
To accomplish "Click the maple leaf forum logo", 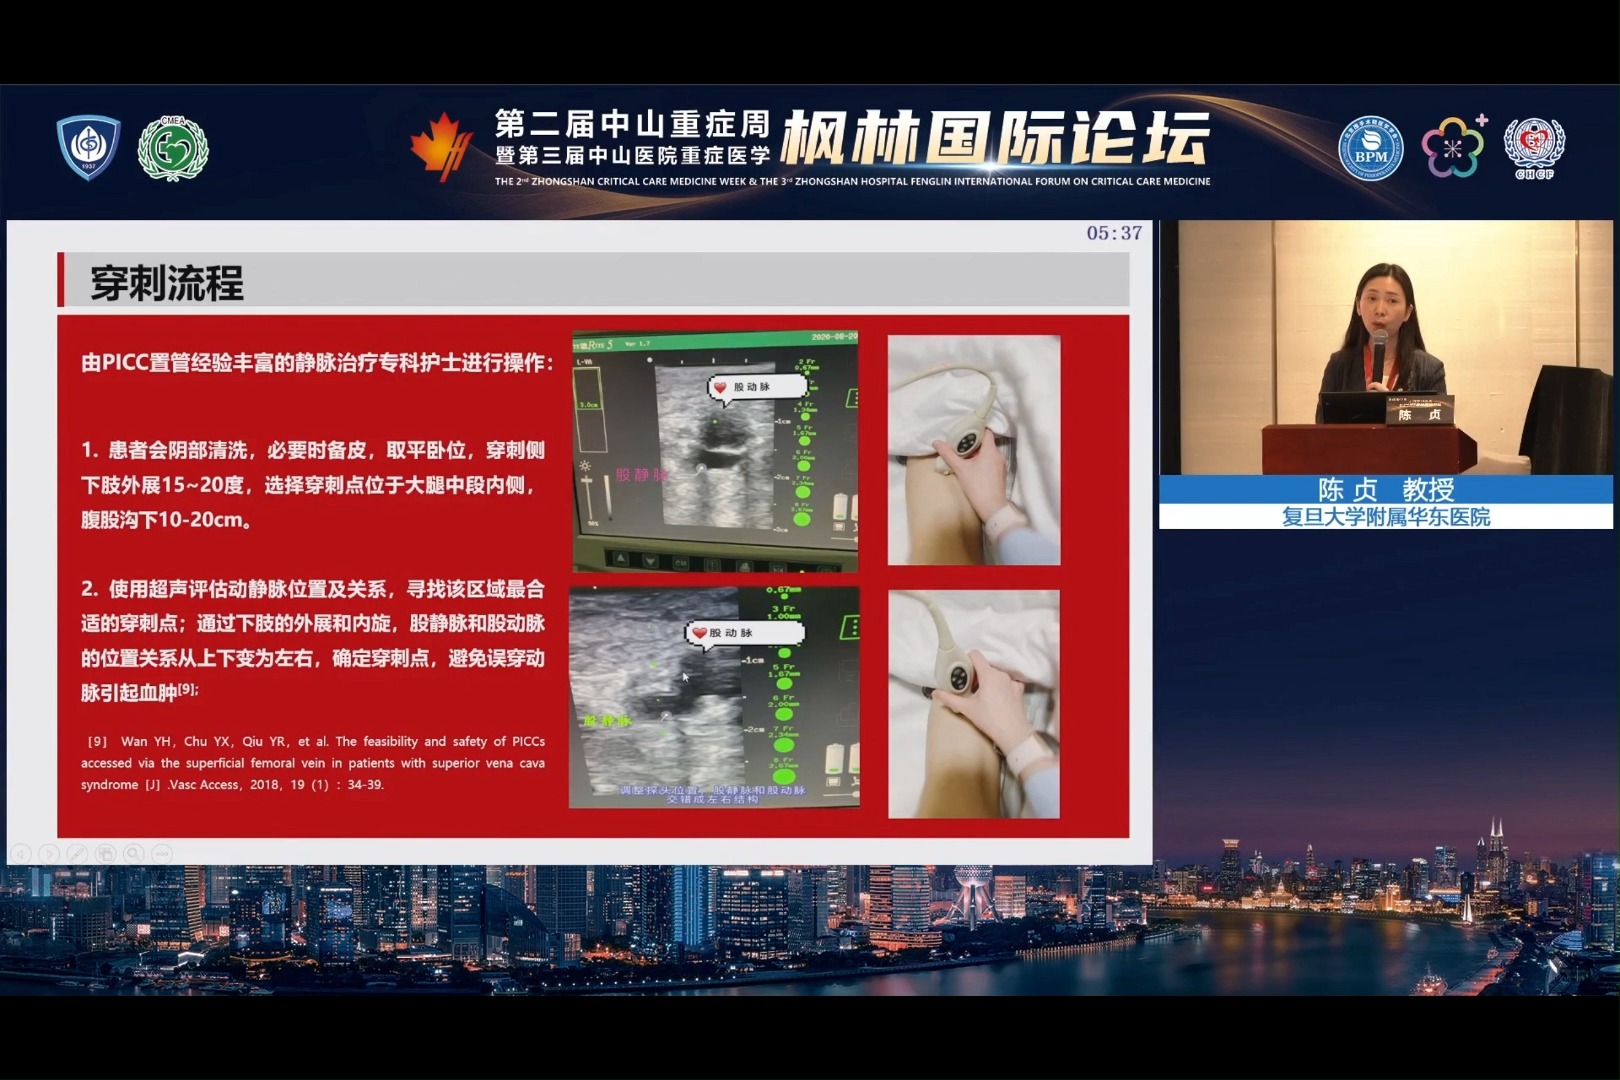I will coord(441,146).
